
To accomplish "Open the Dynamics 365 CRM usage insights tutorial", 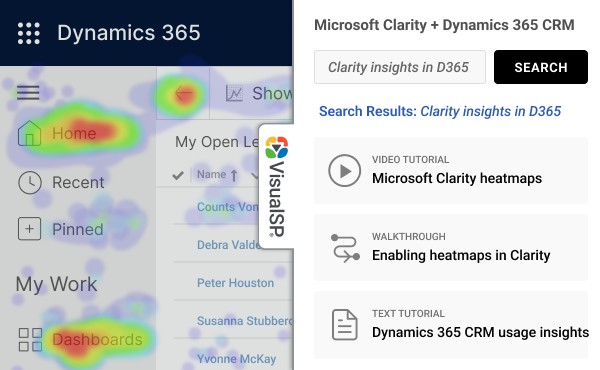I will 451,324.
